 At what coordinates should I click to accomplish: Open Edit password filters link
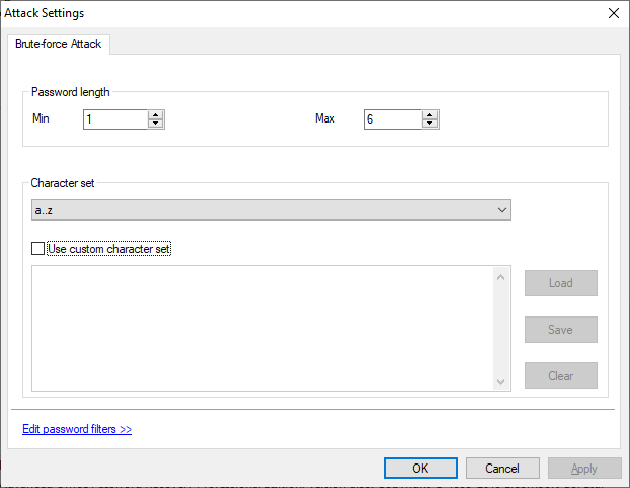(x=77, y=429)
